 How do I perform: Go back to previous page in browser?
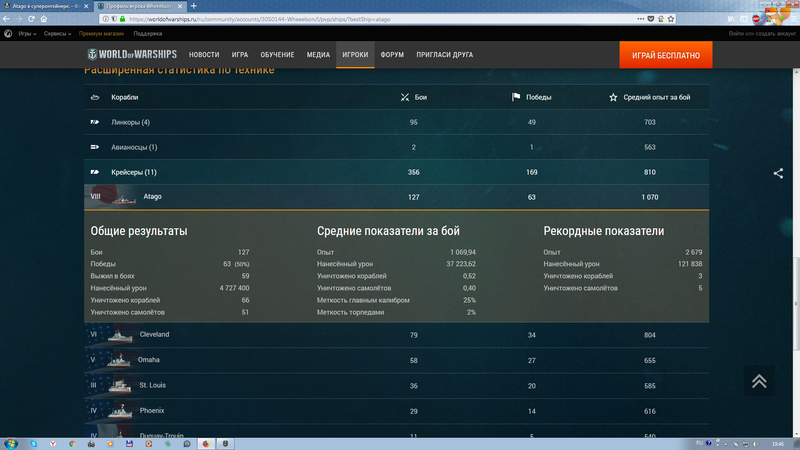coord(6,19)
